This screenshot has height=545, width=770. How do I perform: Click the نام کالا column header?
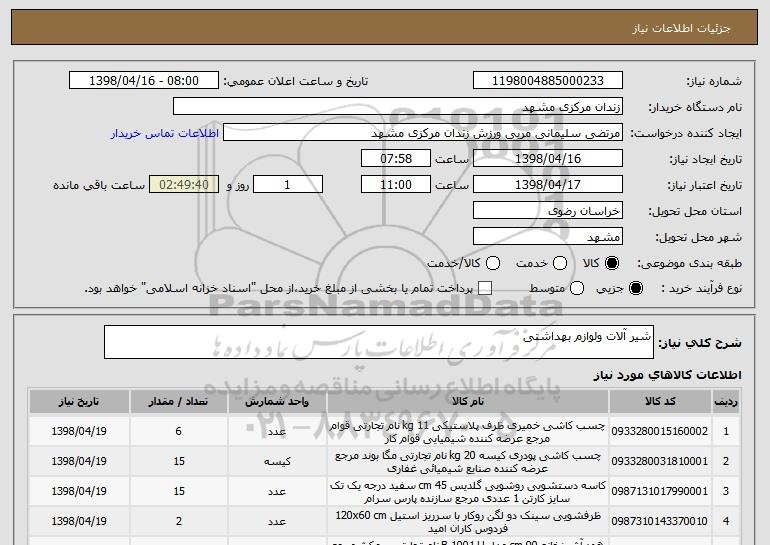468,402
